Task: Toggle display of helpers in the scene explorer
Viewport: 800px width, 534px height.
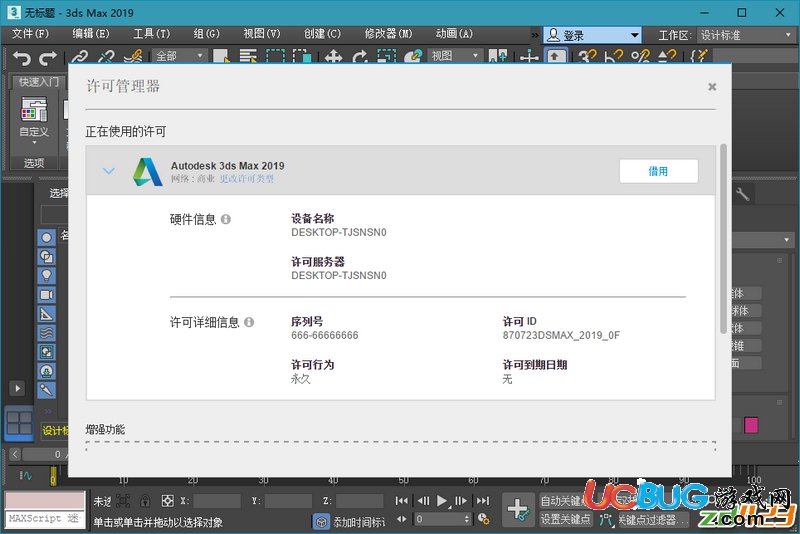Action: tap(46, 314)
